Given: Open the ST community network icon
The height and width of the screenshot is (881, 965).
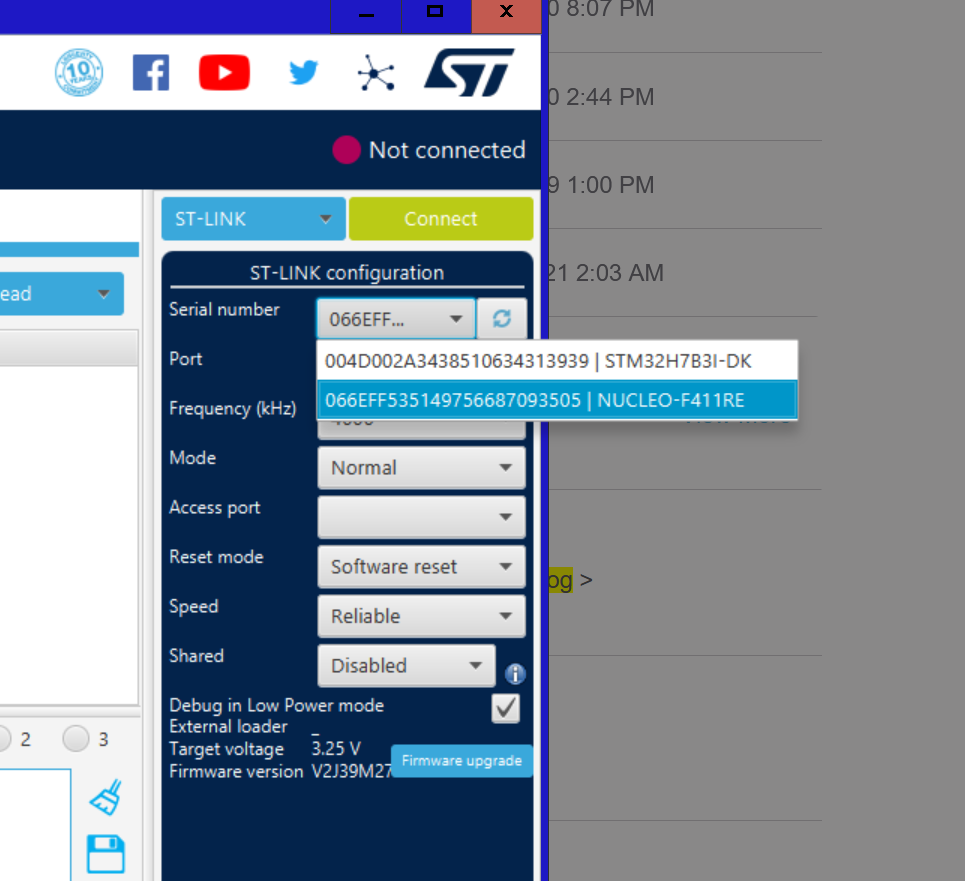Looking at the screenshot, I should pyautogui.click(x=376, y=73).
